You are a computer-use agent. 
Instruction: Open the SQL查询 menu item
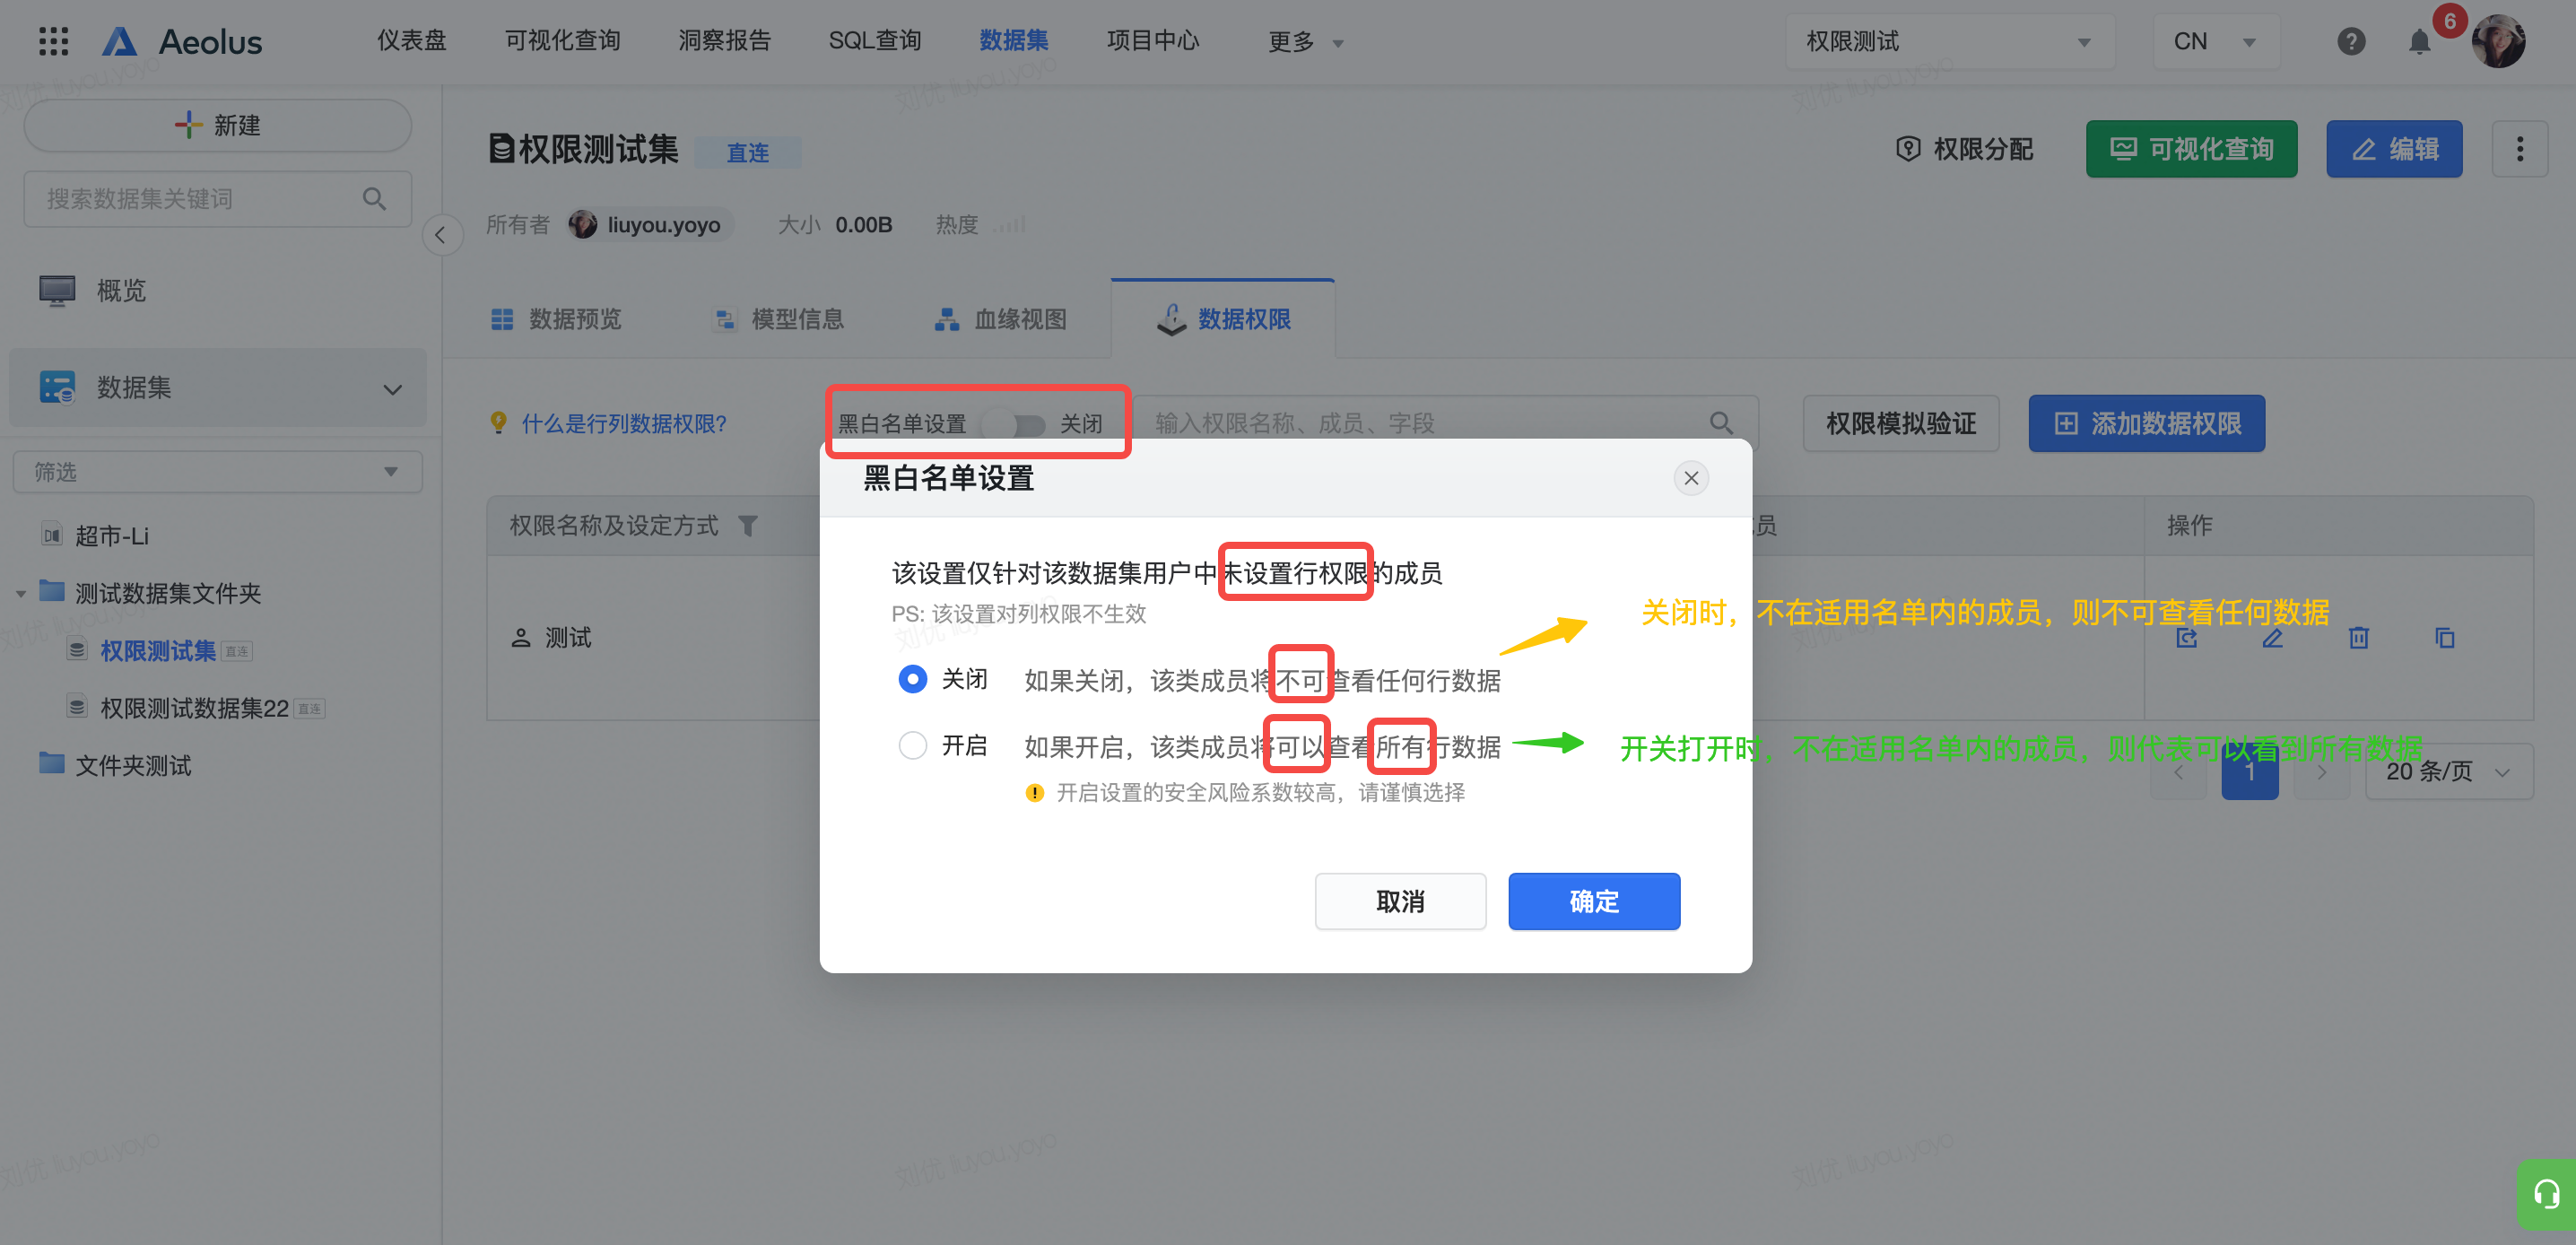[x=874, y=41]
